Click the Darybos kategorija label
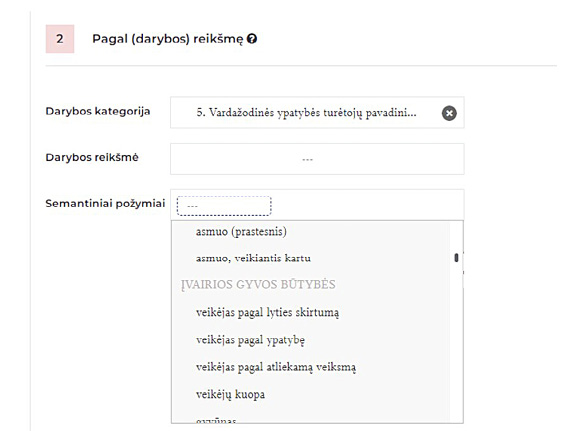This screenshot has width=569, height=431. coord(98,111)
